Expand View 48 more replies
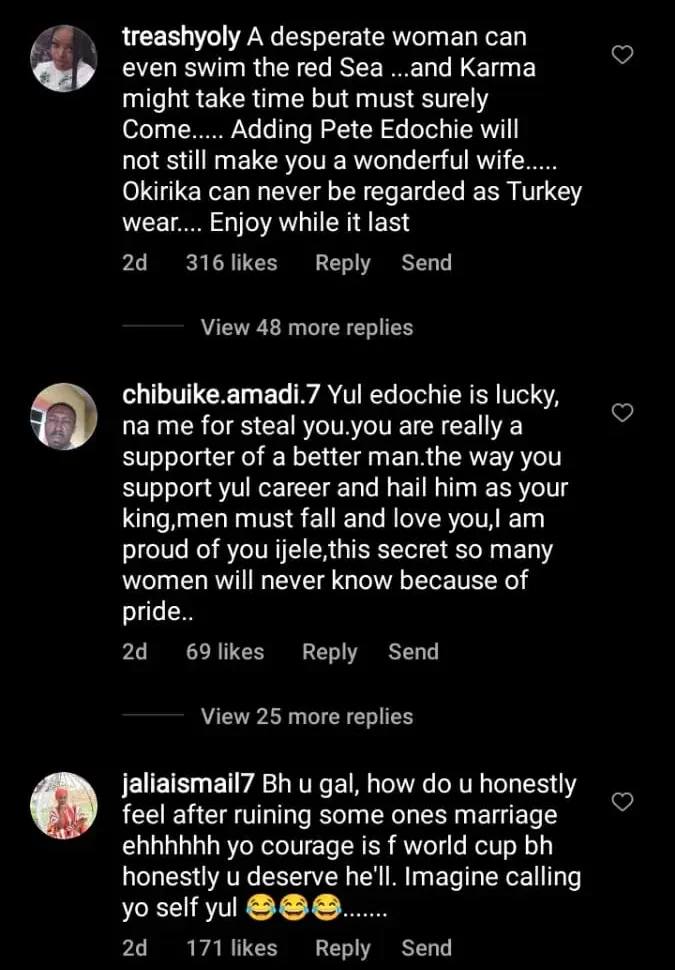Screen dimensions: 675x970 tap(306, 327)
